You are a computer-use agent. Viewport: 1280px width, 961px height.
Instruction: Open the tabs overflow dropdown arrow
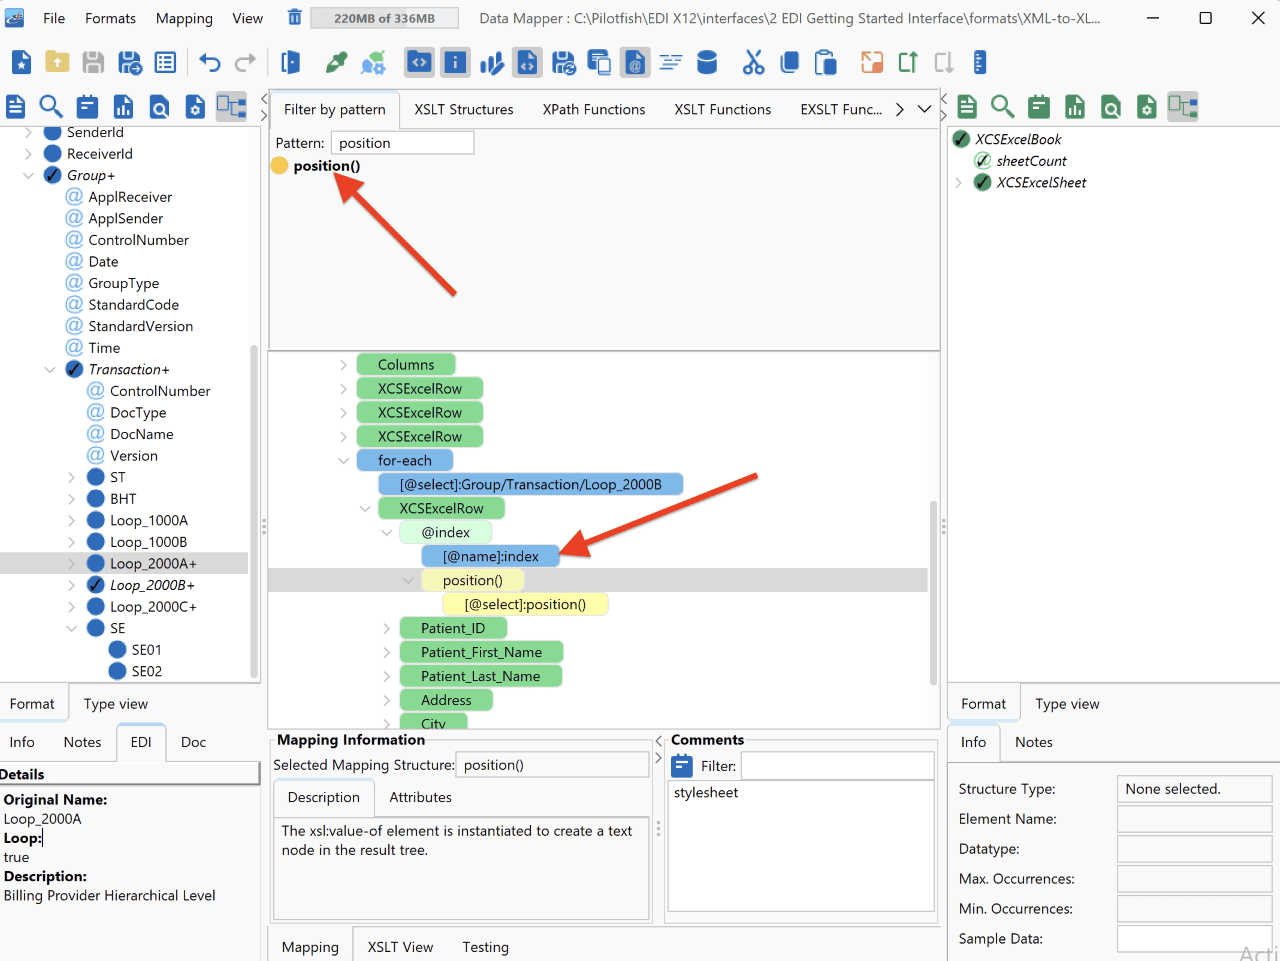(924, 109)
